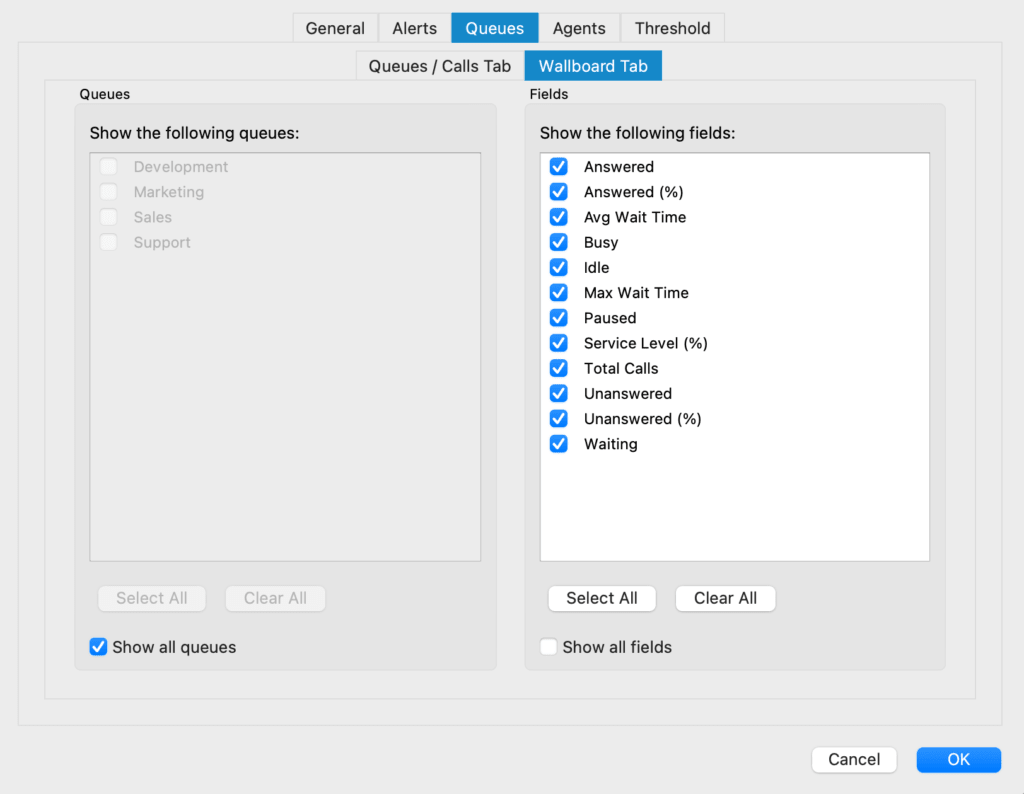Viewport: 1024px width, 794px height.
Task: Enable Show all fields checkbox
Action: [549, 647]
